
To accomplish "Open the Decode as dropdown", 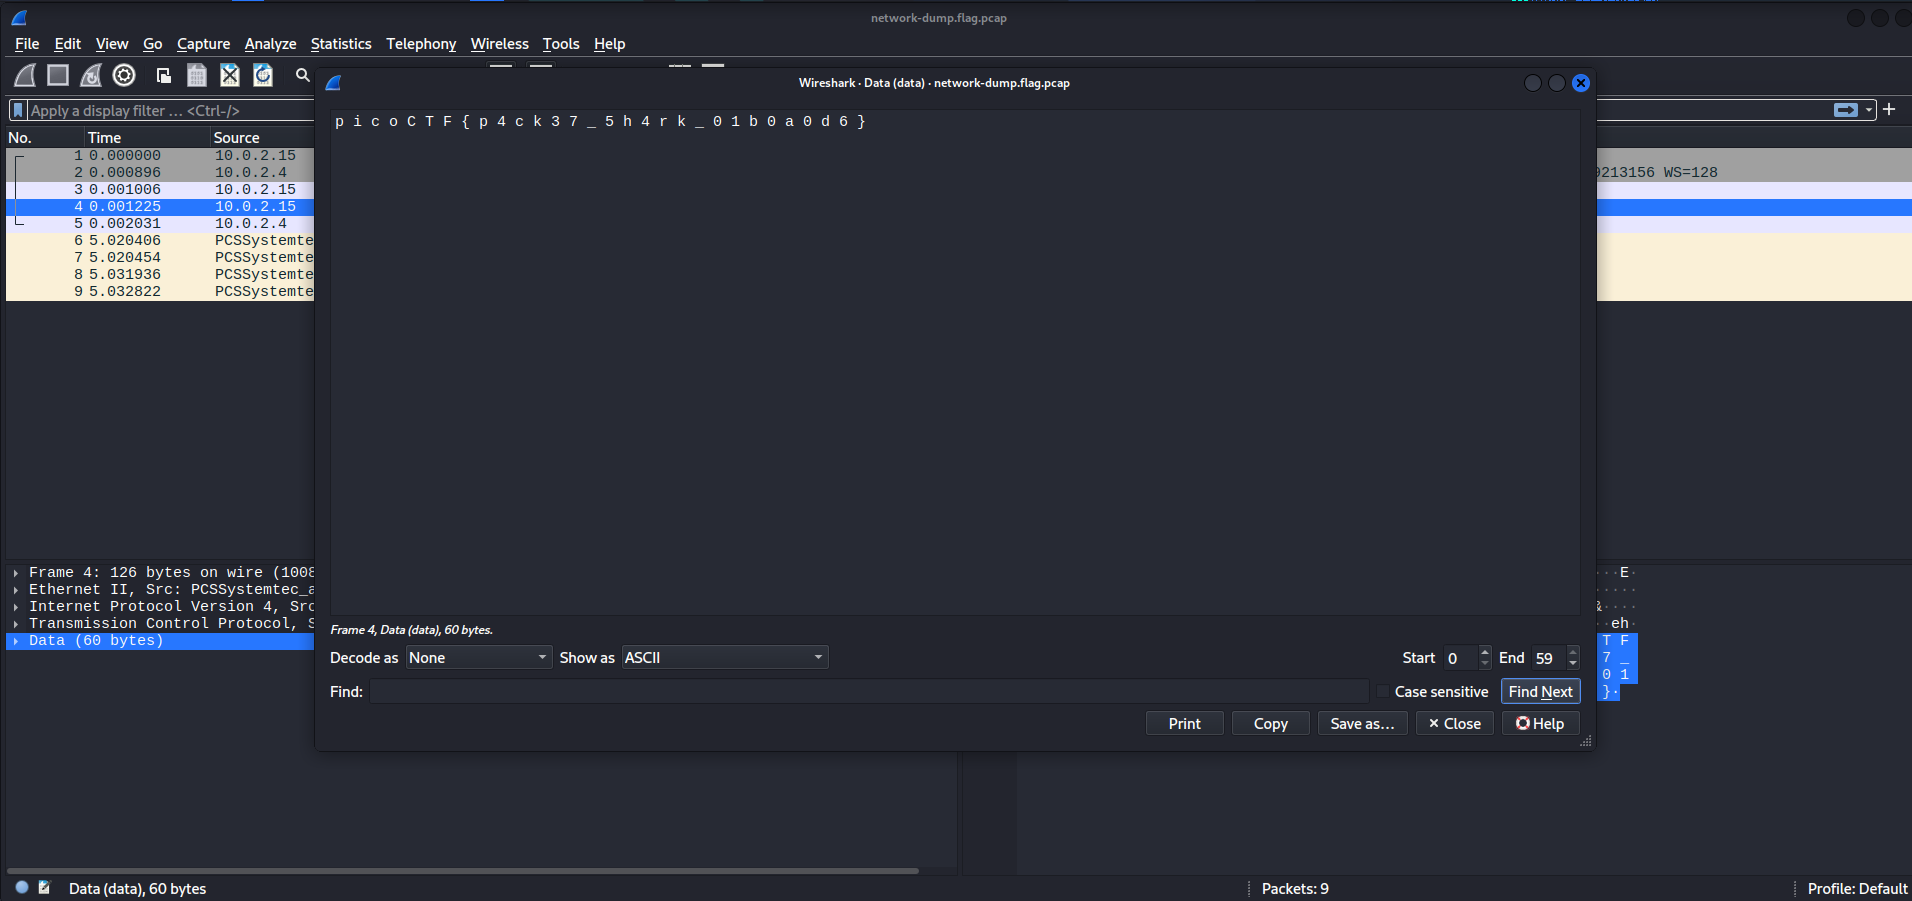I will [479, 657].
